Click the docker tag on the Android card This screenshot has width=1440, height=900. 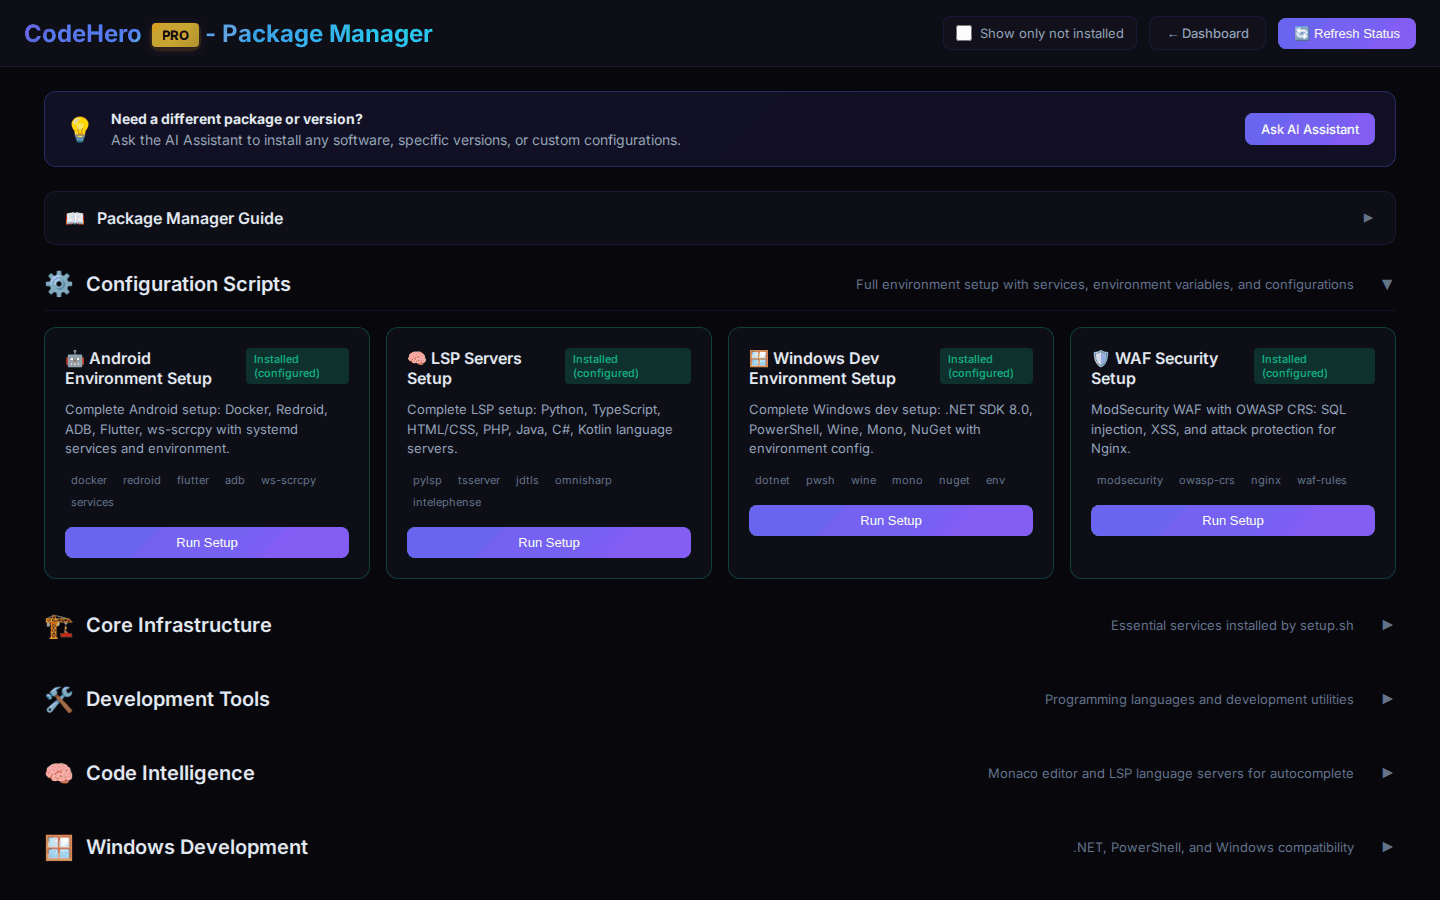point(88,480)
